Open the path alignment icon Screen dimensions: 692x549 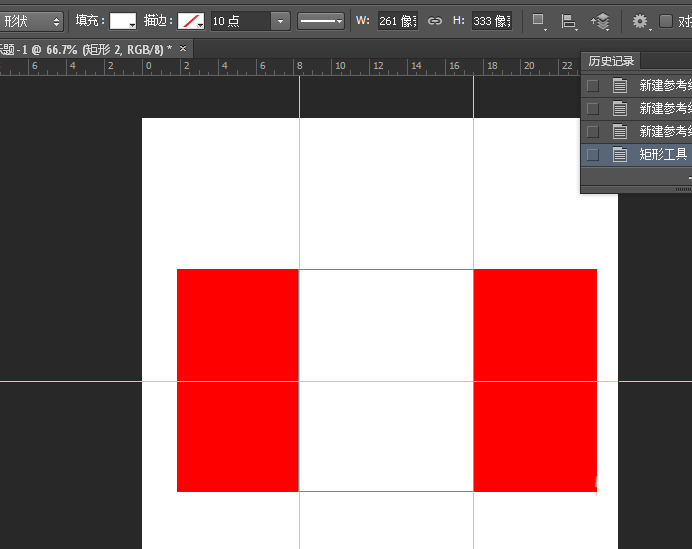tap(569, 21)
